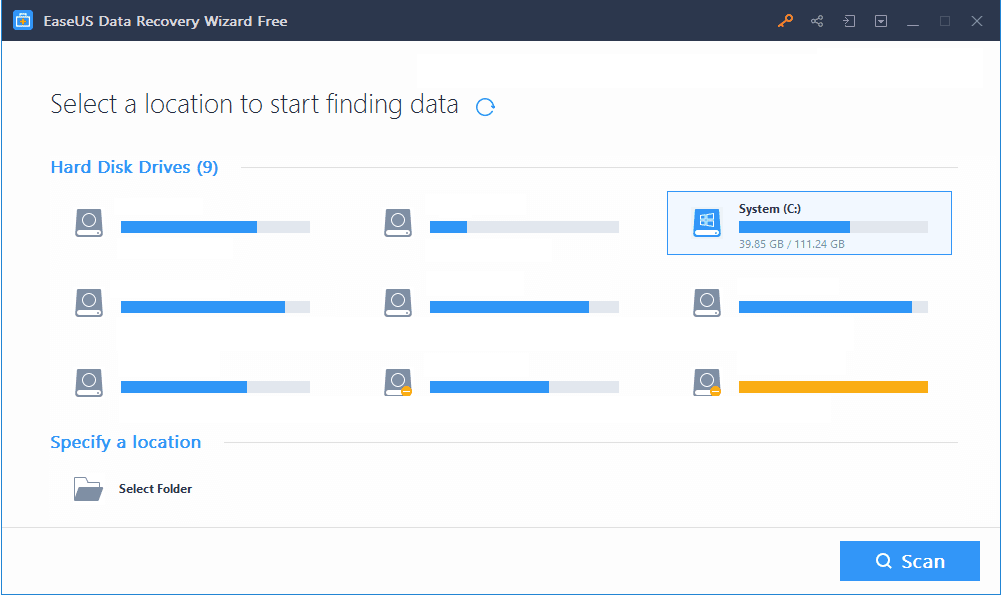The image size is (1002, 598).
Task: Open the share icon in title bar
Action: (x=817, y=21)
